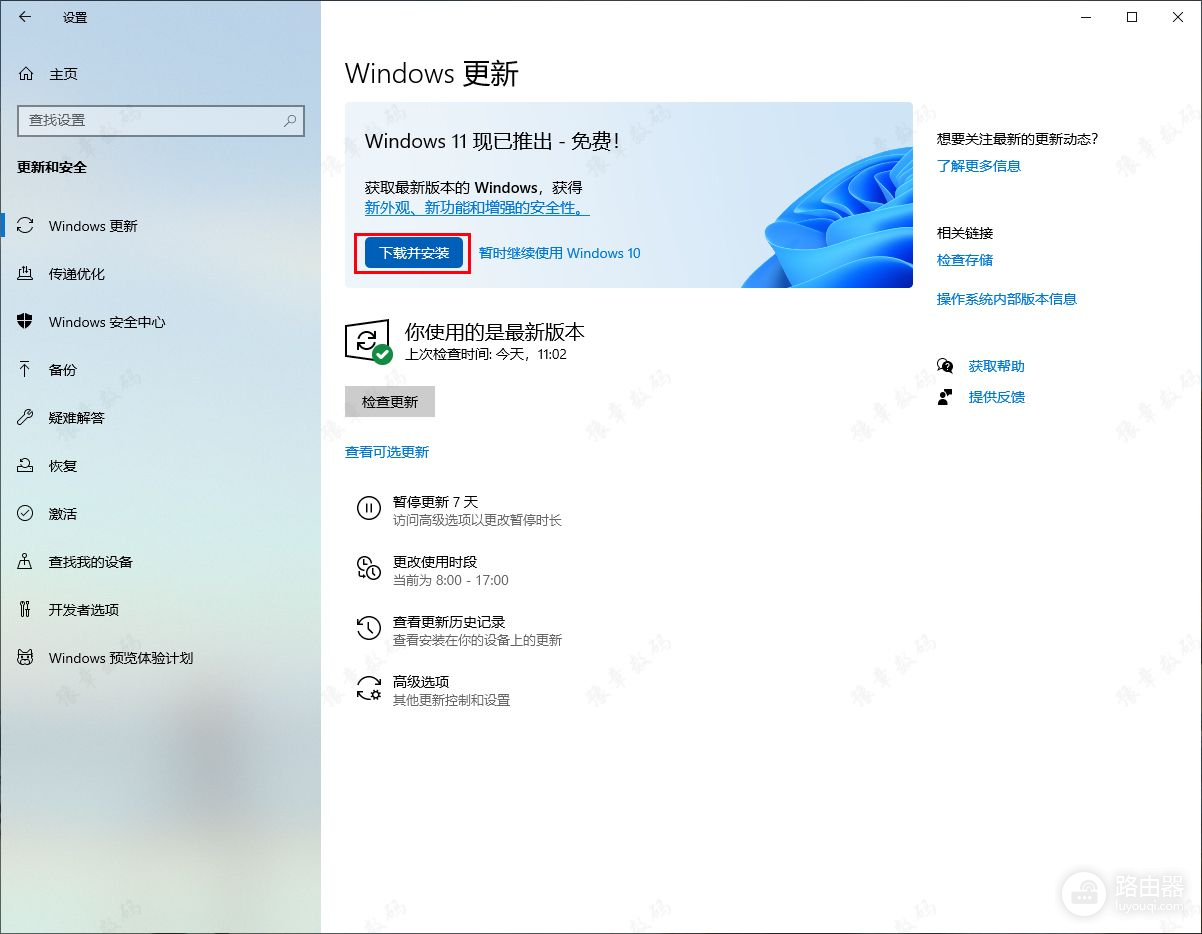Viewport: 1202px width, 934px height.
Task: Open Windows 预览体验计划 page
Action: [x=120, y=658]
